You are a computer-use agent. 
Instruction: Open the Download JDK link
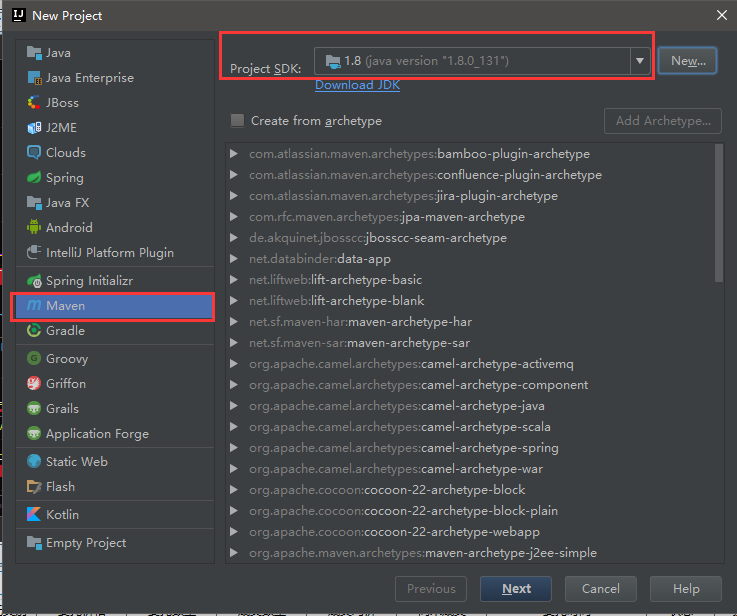click(x=357, y=85)
